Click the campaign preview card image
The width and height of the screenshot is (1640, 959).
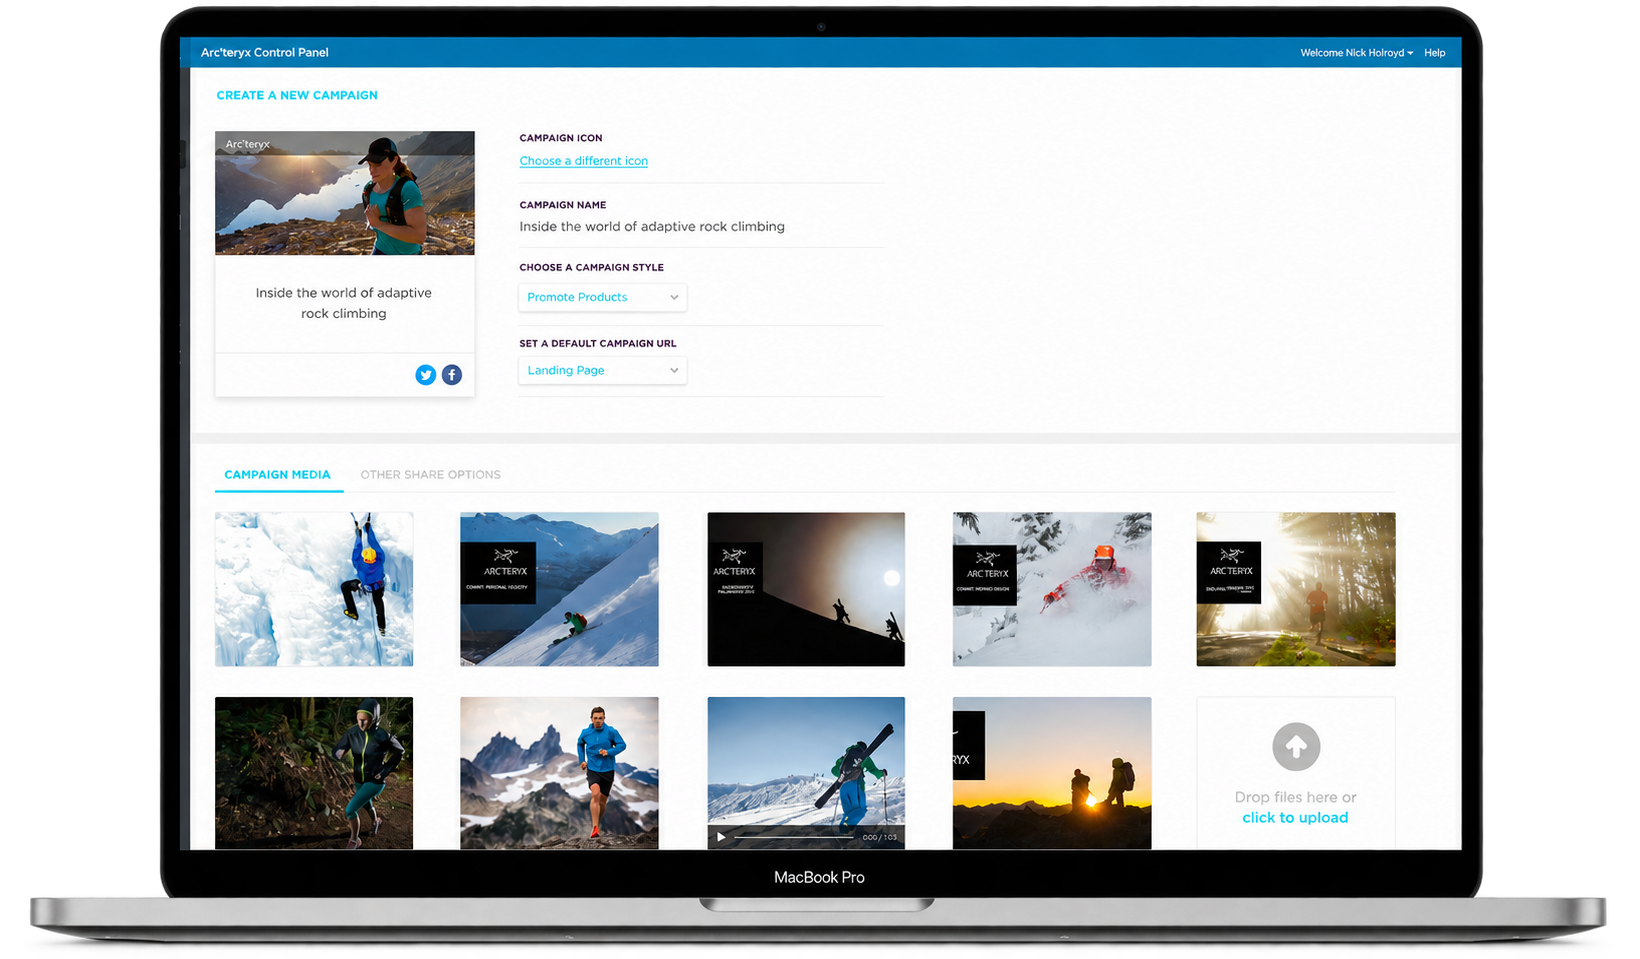coord(345,193)
